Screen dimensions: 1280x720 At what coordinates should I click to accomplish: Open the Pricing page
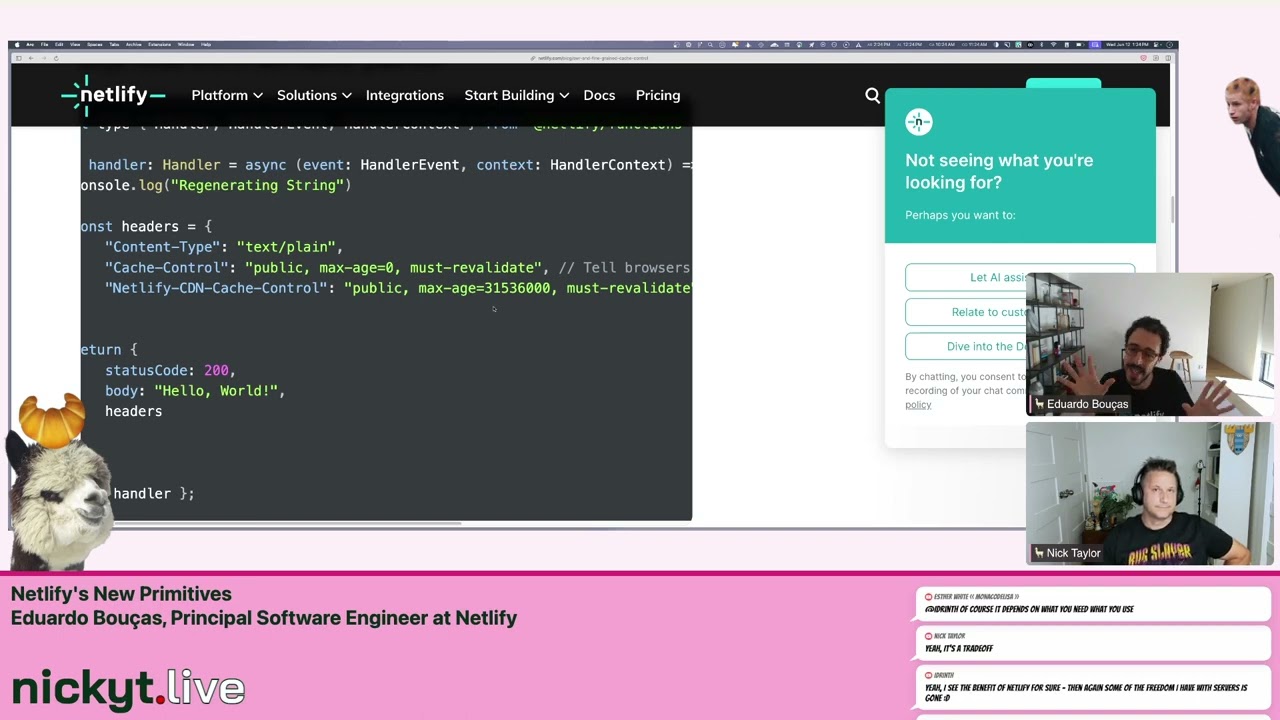click(x=658, y=95)
